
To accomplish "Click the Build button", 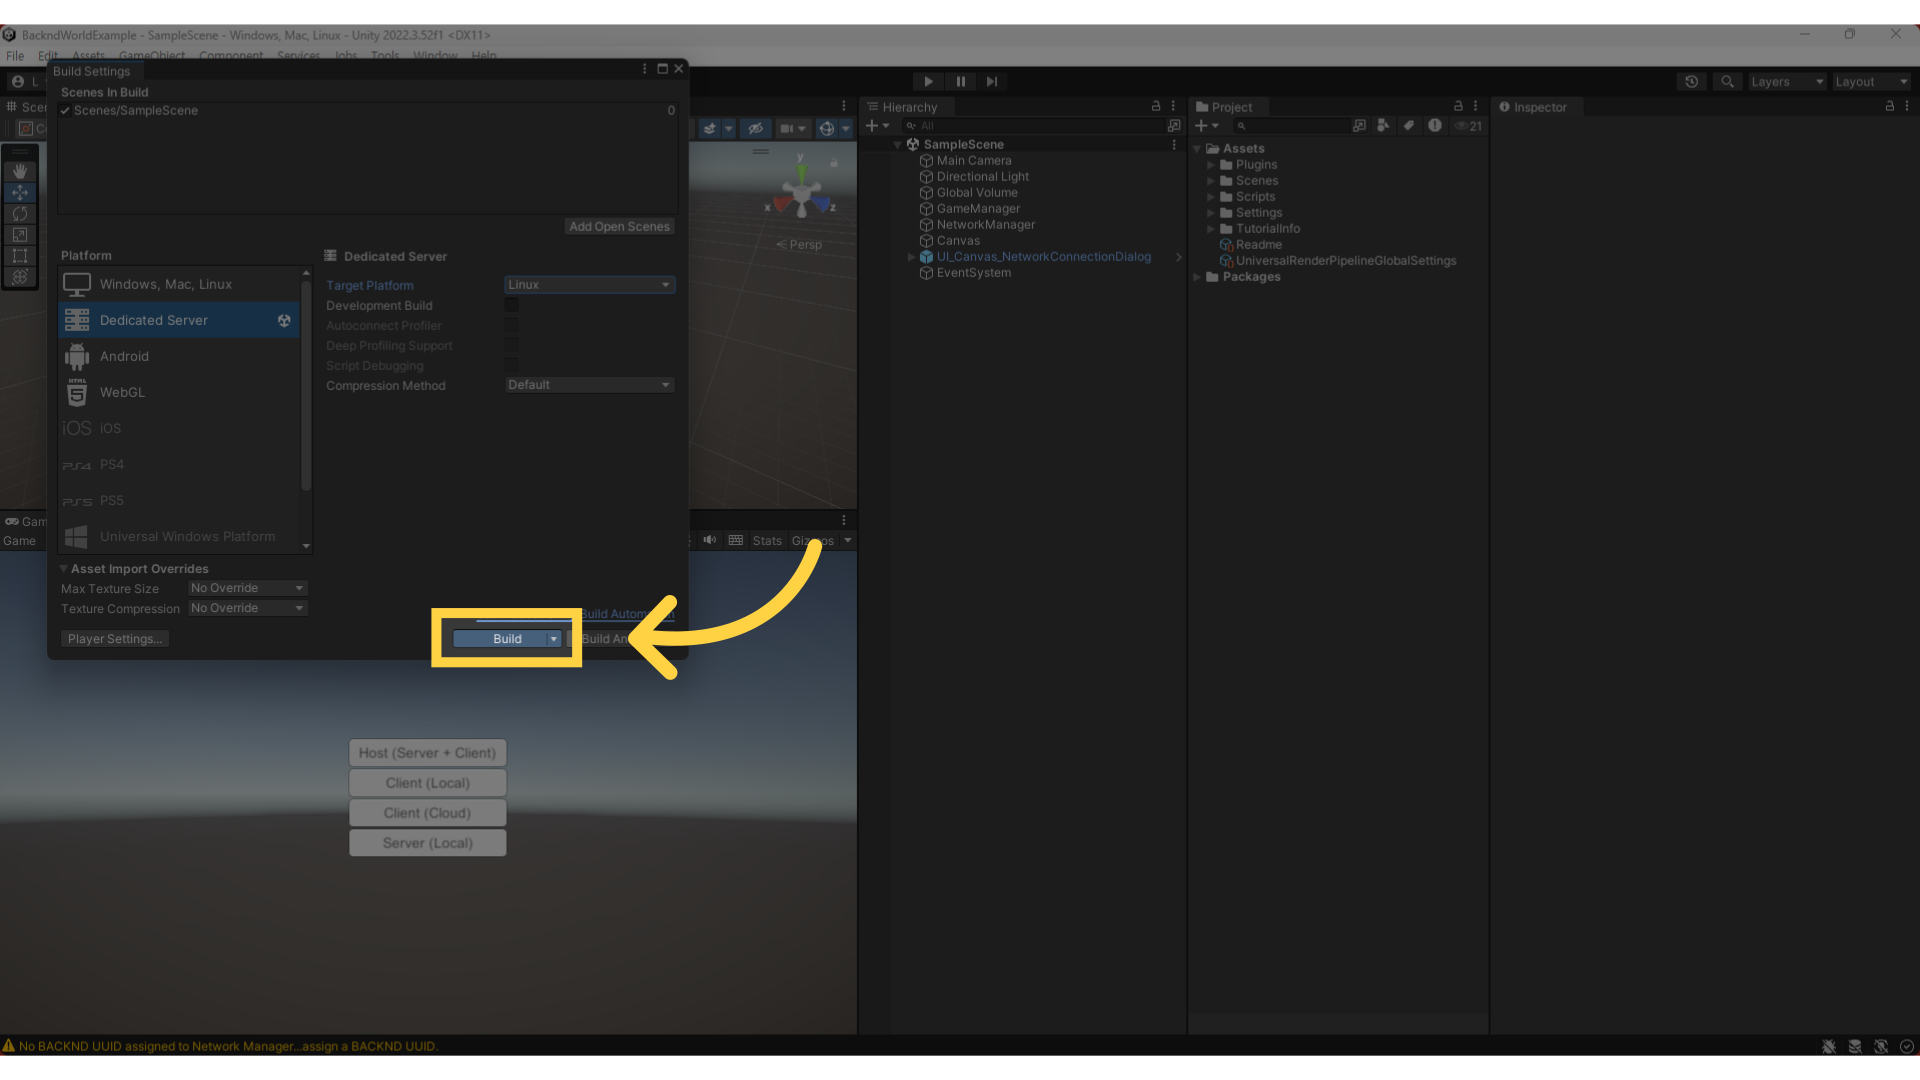I will coord(506,638).
